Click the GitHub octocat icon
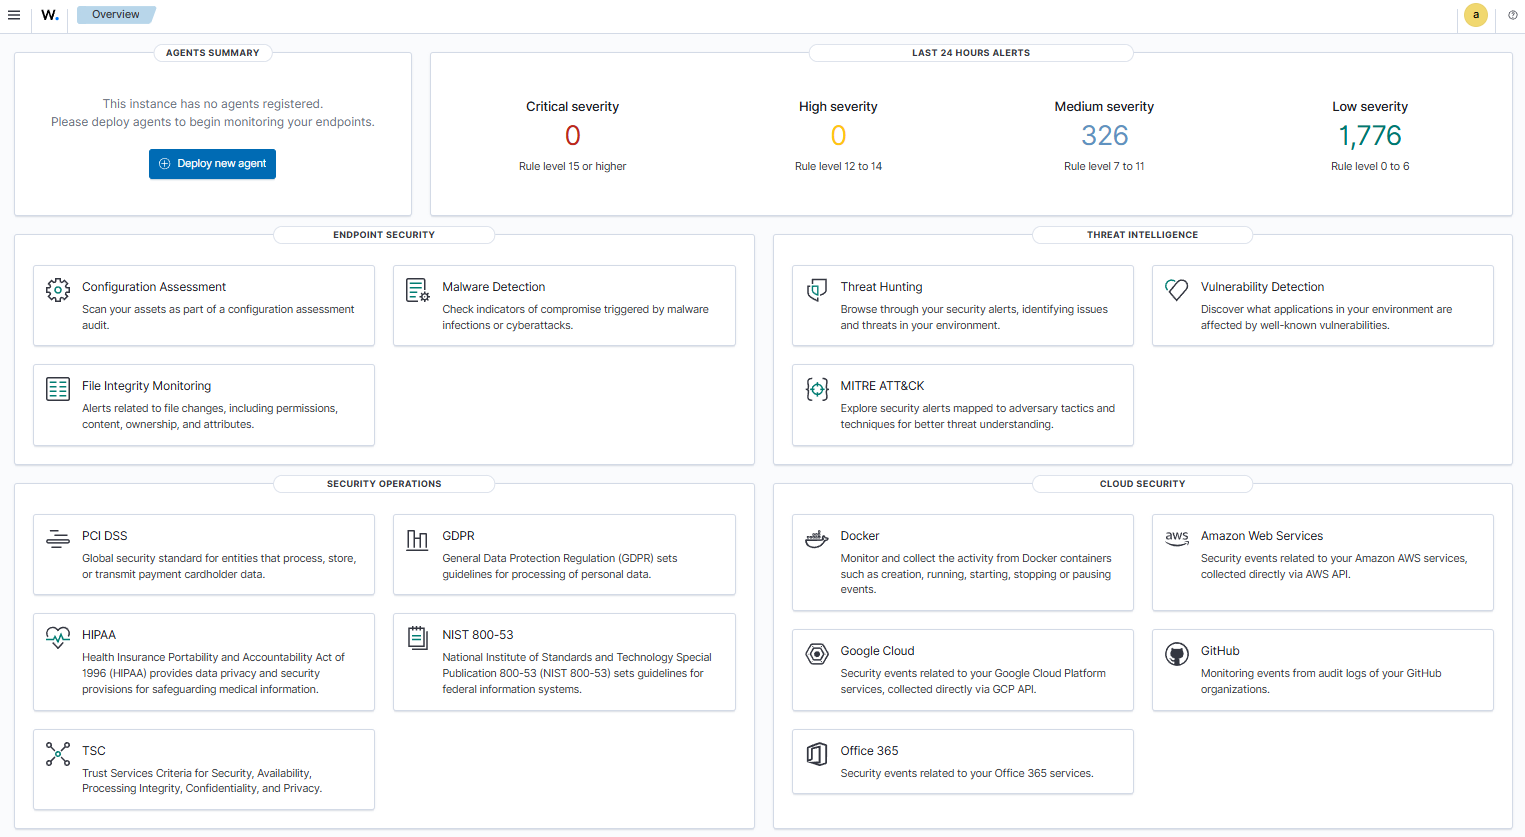1525x837 pixels. point(1177,654)
